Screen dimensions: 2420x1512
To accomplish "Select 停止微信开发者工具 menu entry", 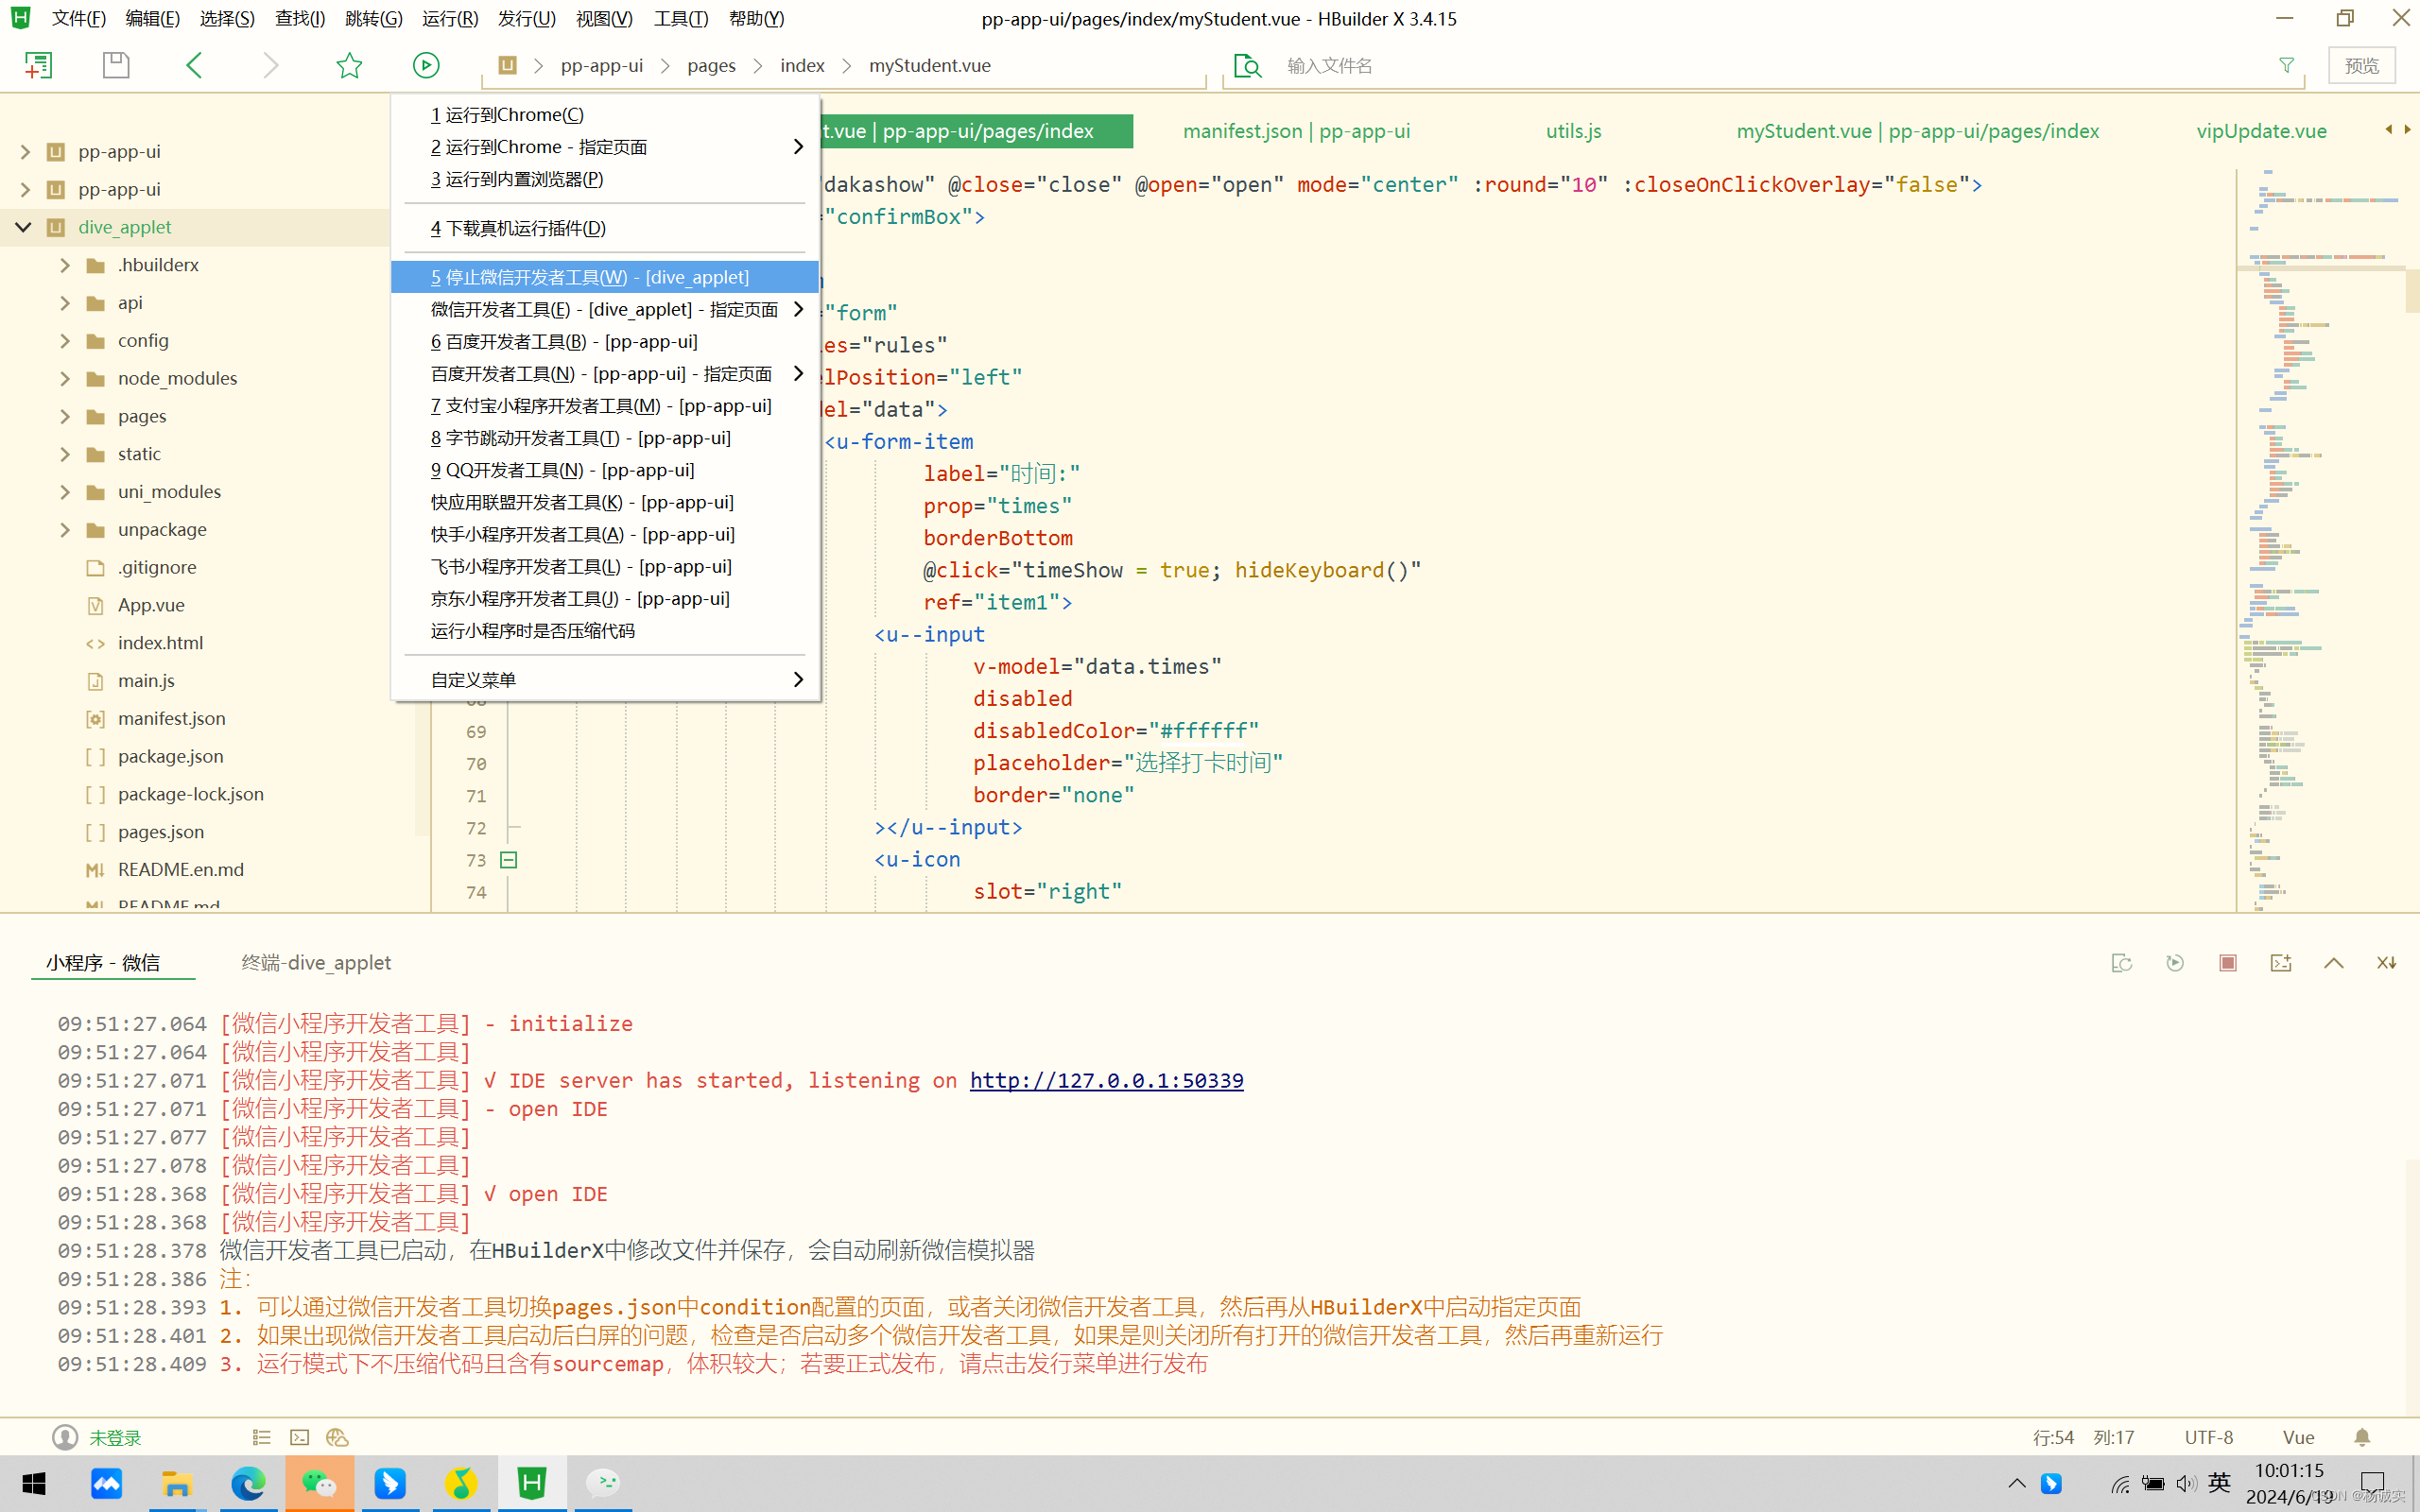I will tap(589, 277).
